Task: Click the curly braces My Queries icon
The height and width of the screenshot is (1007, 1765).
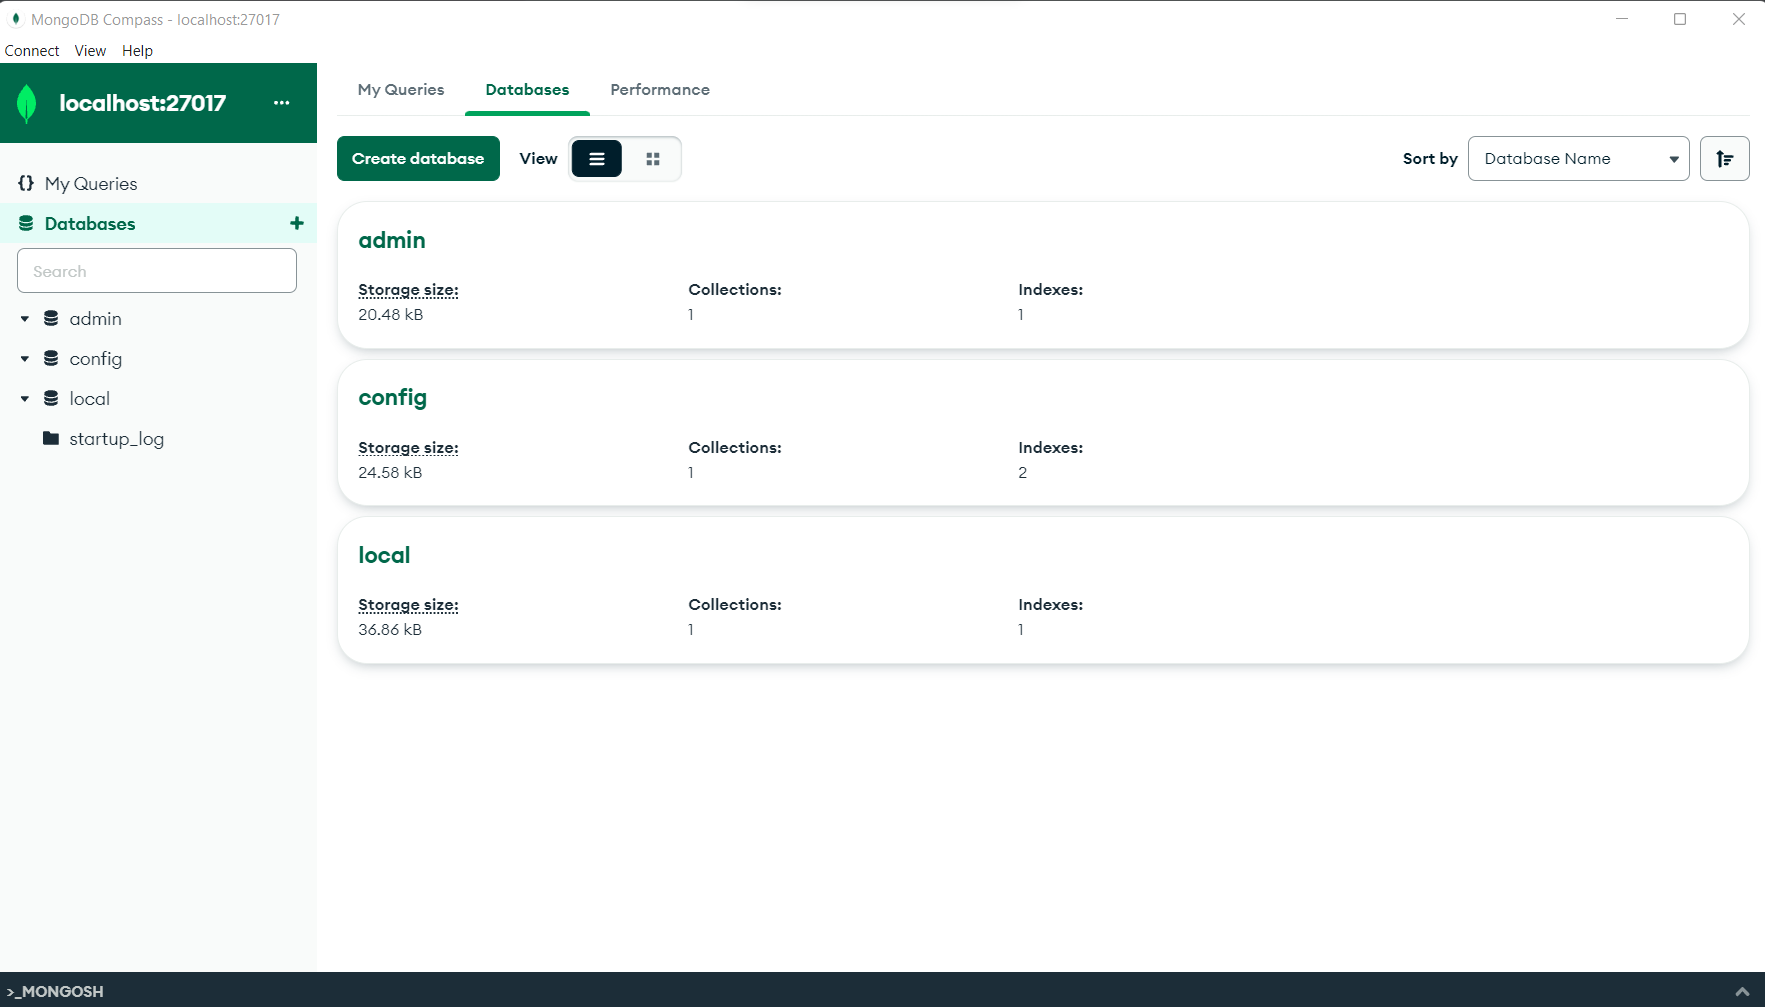Action: point(26,183)
